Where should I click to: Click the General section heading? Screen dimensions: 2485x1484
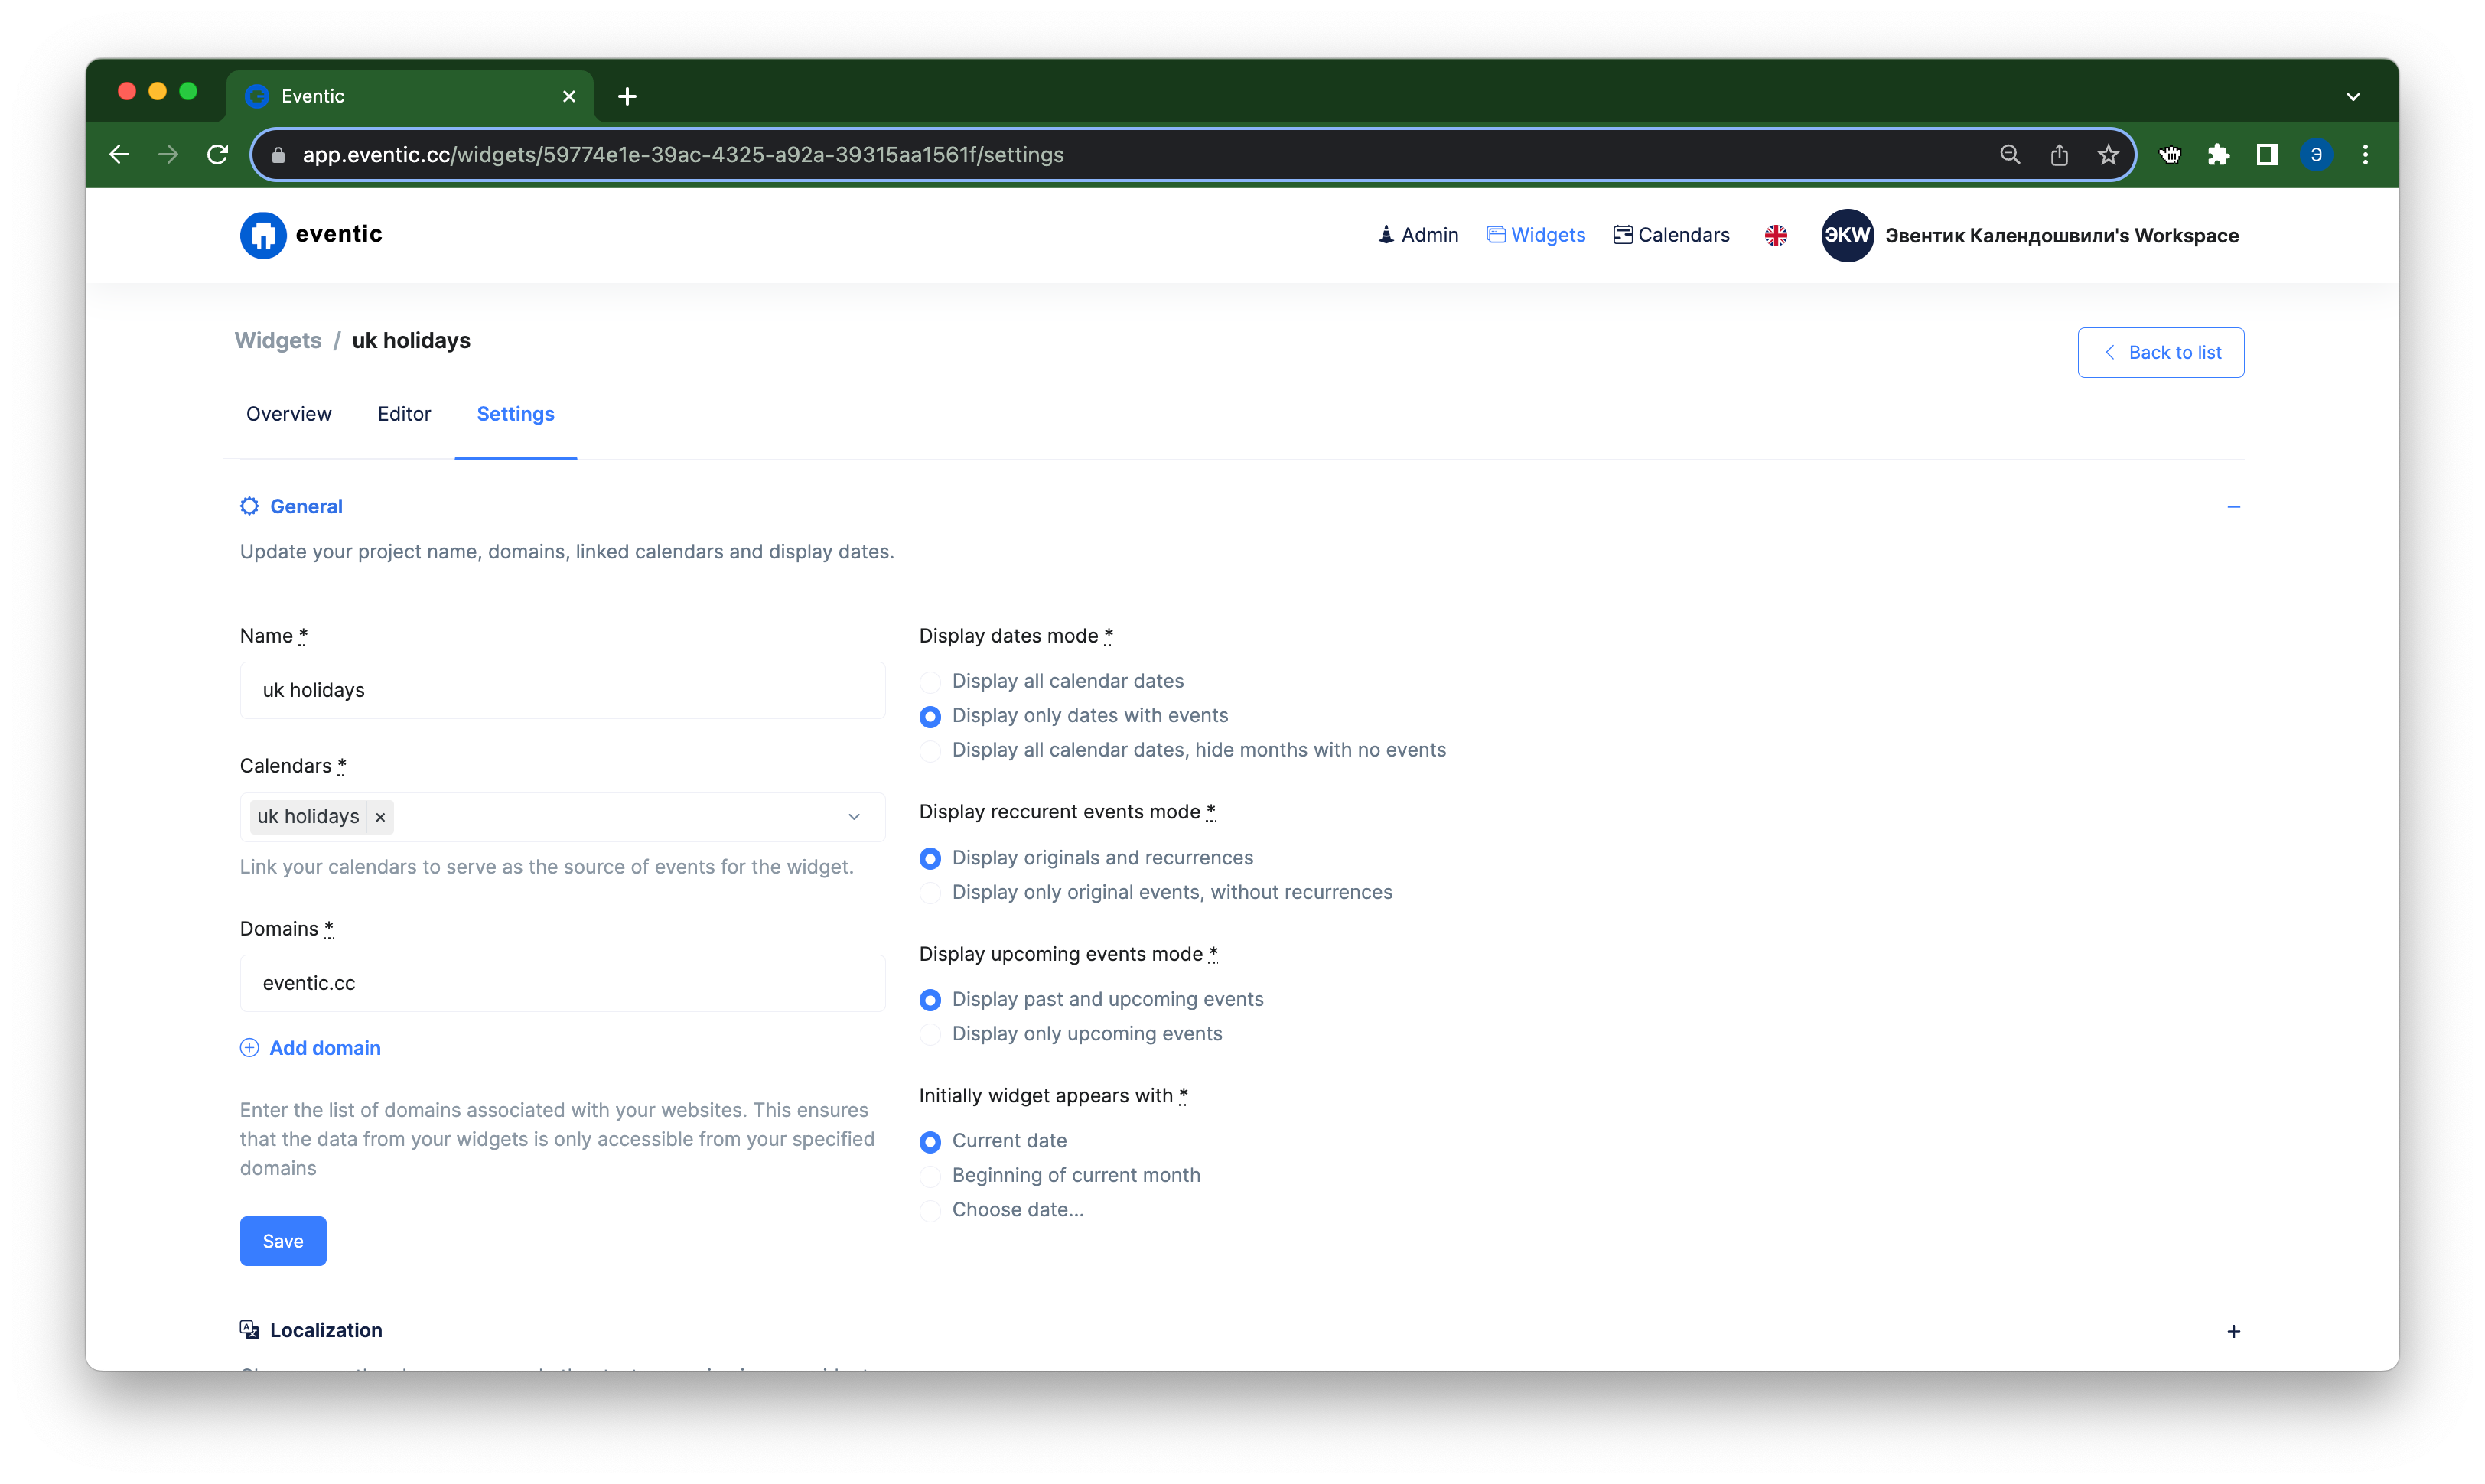[x=306, y=506]
